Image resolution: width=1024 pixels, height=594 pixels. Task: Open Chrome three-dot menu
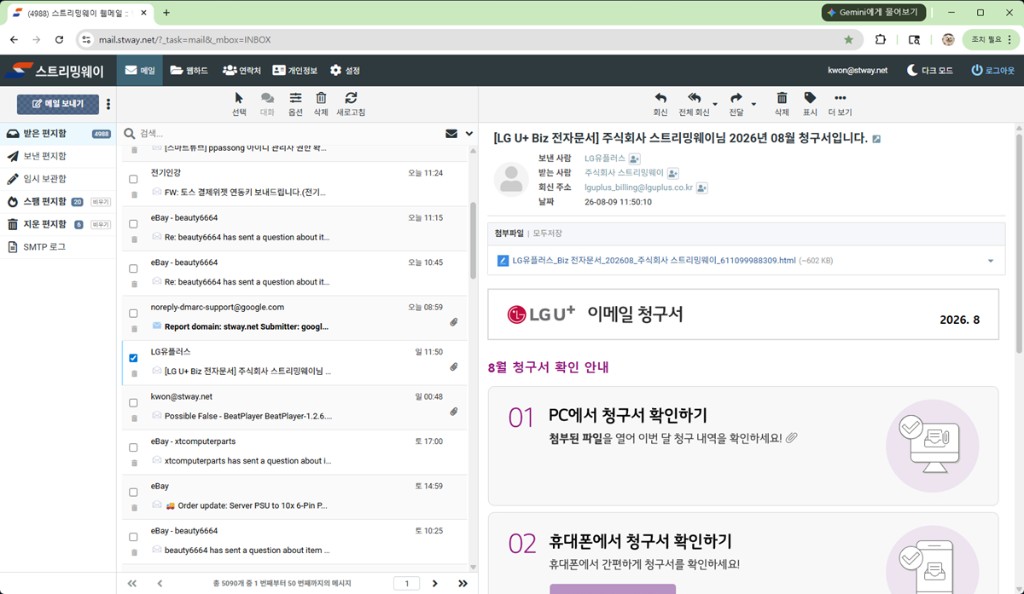click(1010, 40)
